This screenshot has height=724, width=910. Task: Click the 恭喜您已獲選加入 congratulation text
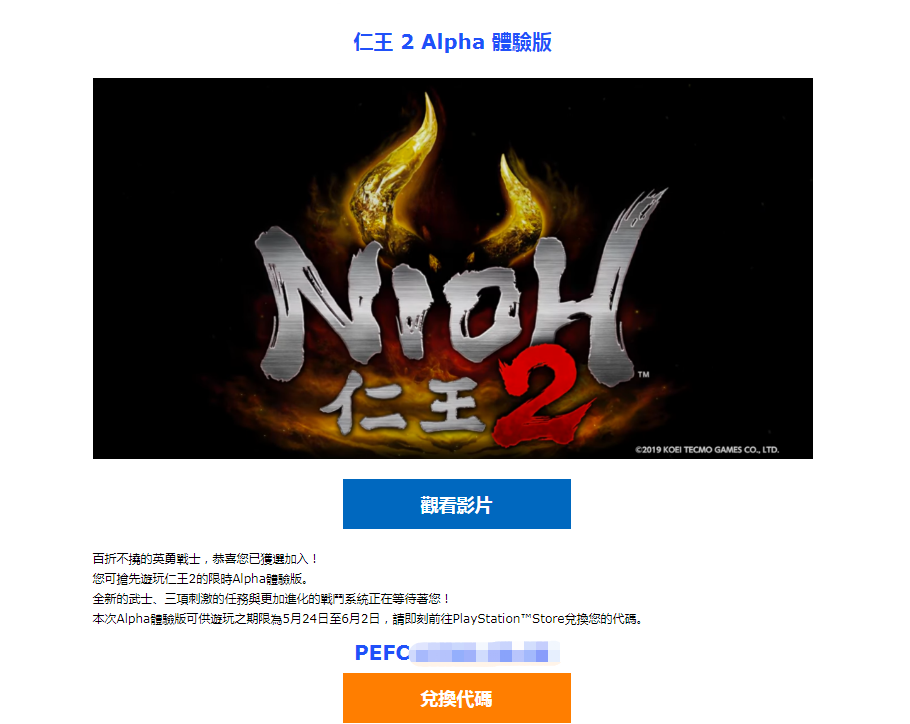(x=260, y=559)
